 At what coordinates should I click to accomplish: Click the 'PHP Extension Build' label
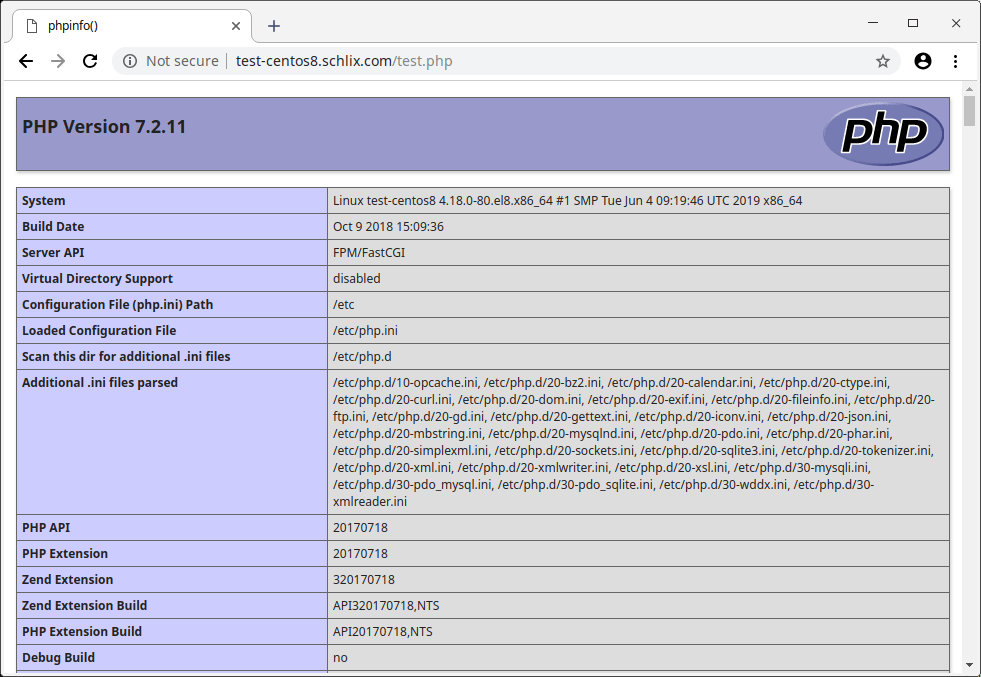pos(82,631)
